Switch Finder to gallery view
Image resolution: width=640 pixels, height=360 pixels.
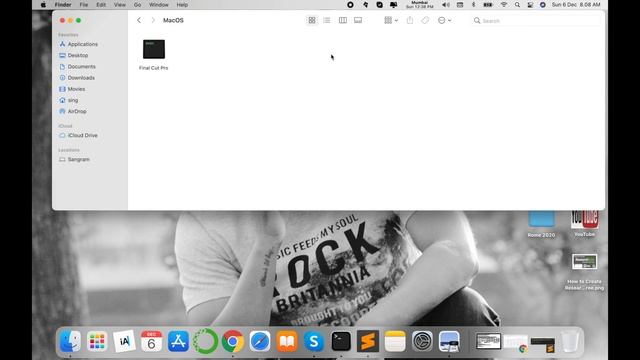(358, 20)
